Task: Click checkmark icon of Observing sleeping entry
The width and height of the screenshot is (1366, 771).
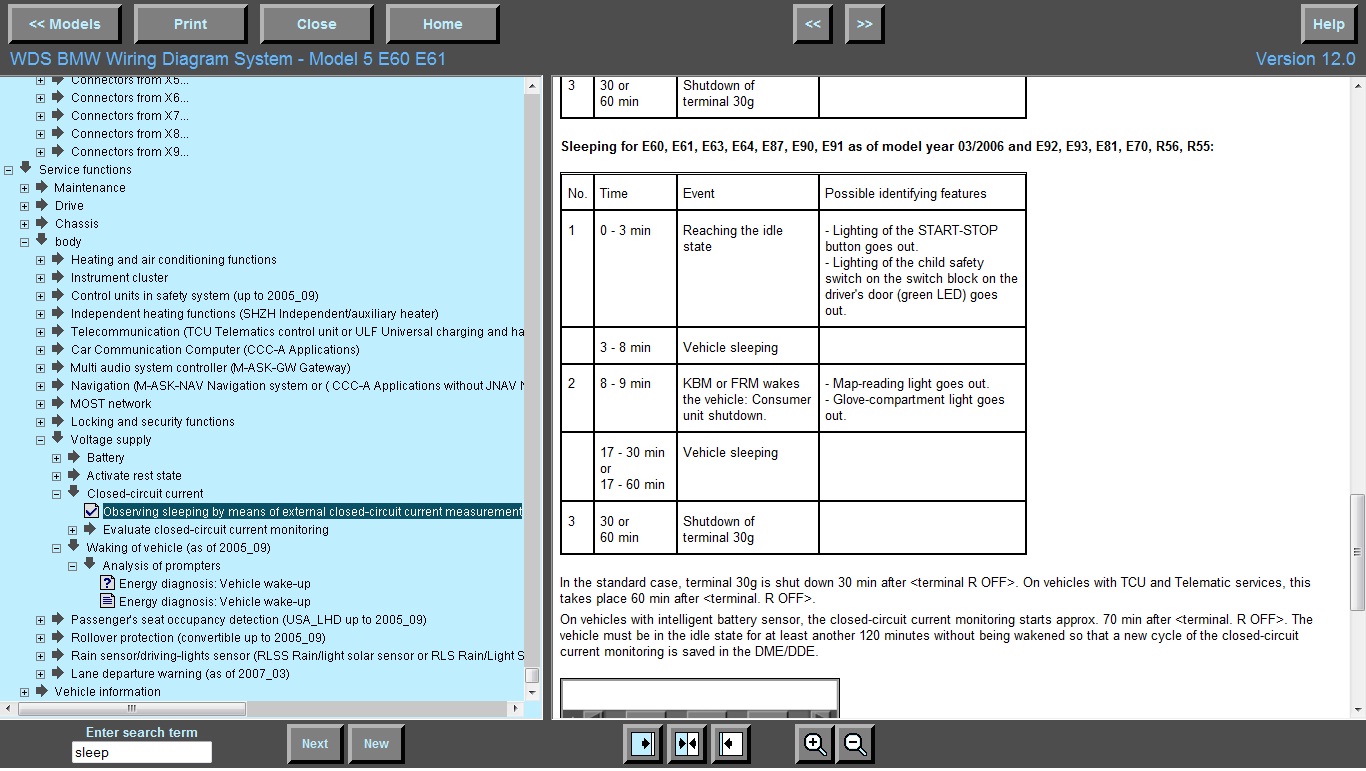Action: click(91, 511)
